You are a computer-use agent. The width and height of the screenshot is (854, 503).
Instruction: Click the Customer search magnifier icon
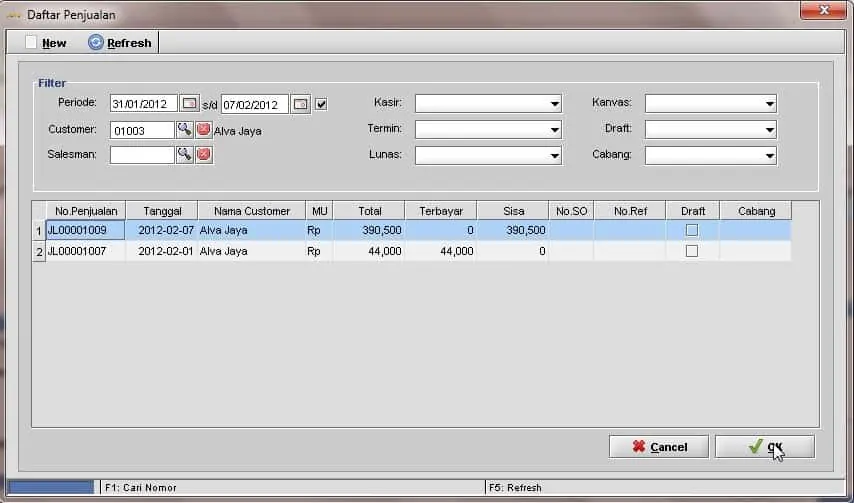[185, 130]
